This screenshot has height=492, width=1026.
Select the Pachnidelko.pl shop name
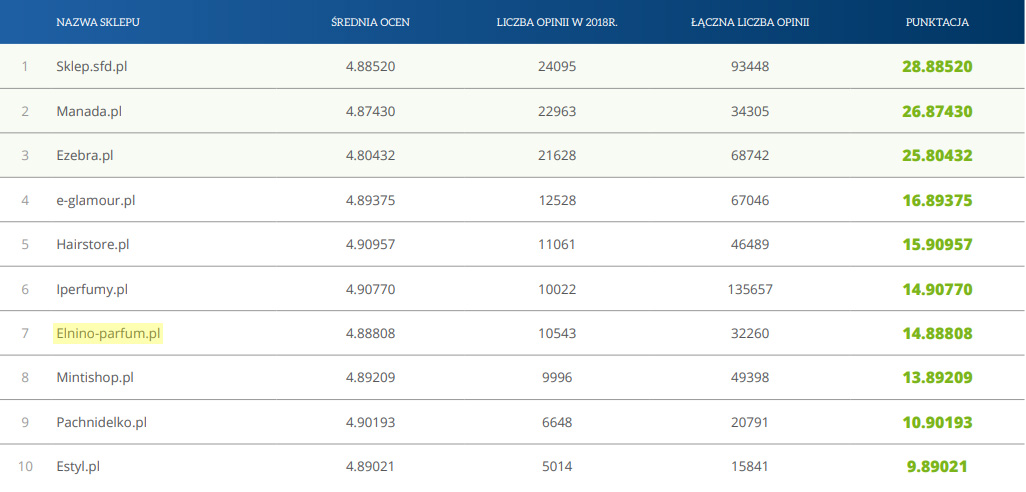(102, 423)
